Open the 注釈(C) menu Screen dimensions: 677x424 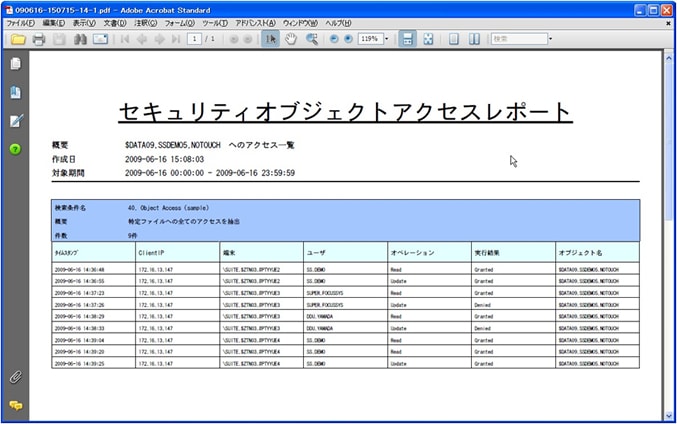[144, 22]
